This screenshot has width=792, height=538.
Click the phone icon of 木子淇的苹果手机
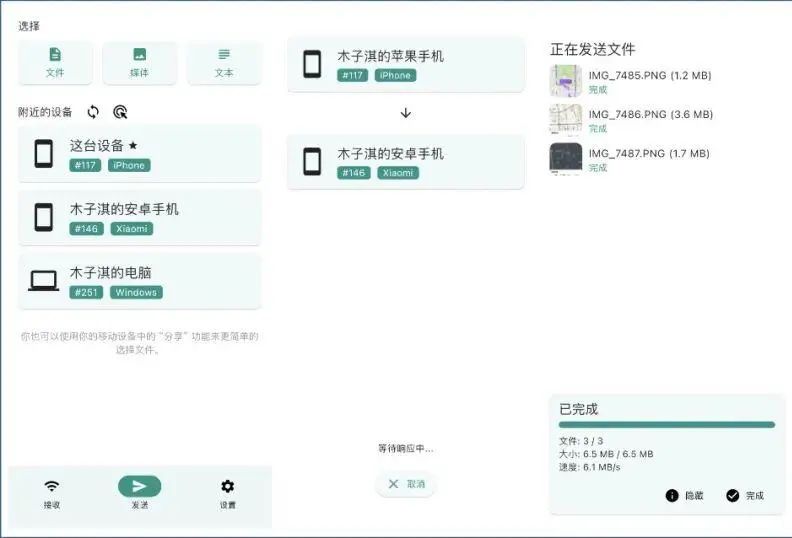coord(312,64)
